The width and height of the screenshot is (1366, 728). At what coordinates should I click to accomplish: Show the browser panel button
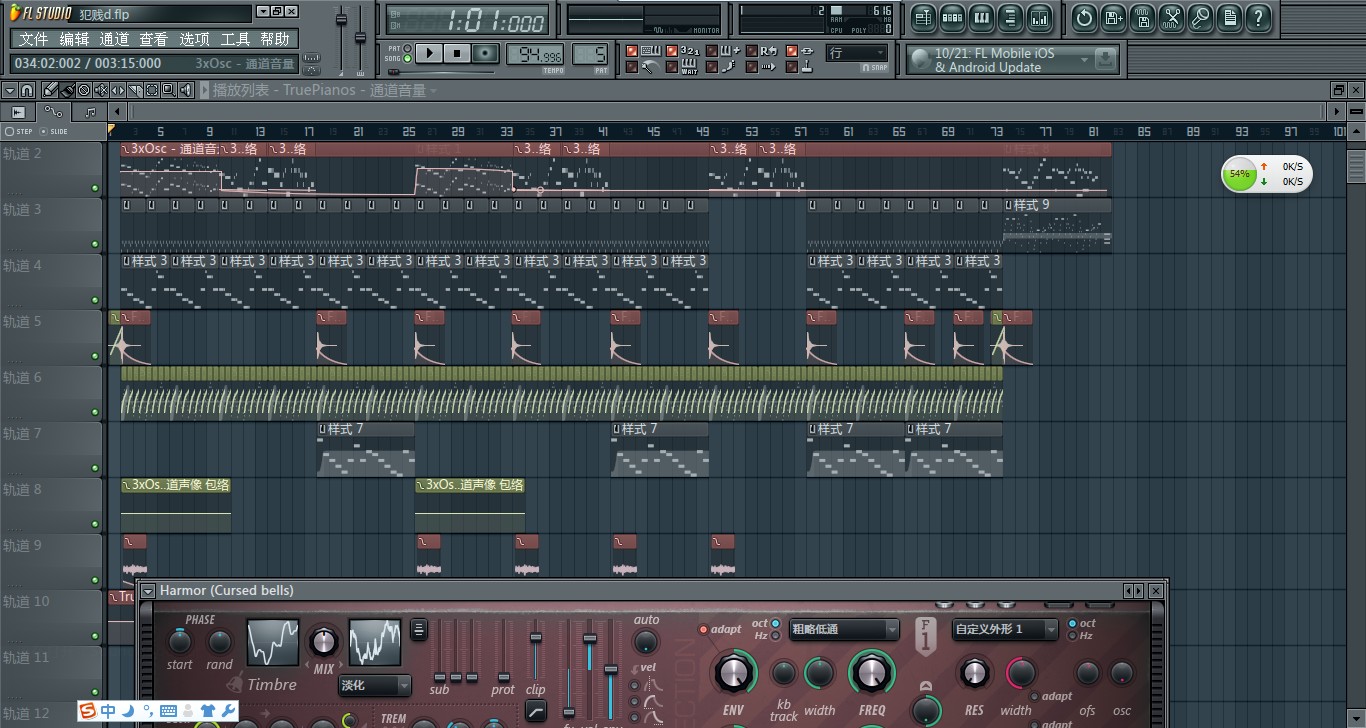(1010, 17)
